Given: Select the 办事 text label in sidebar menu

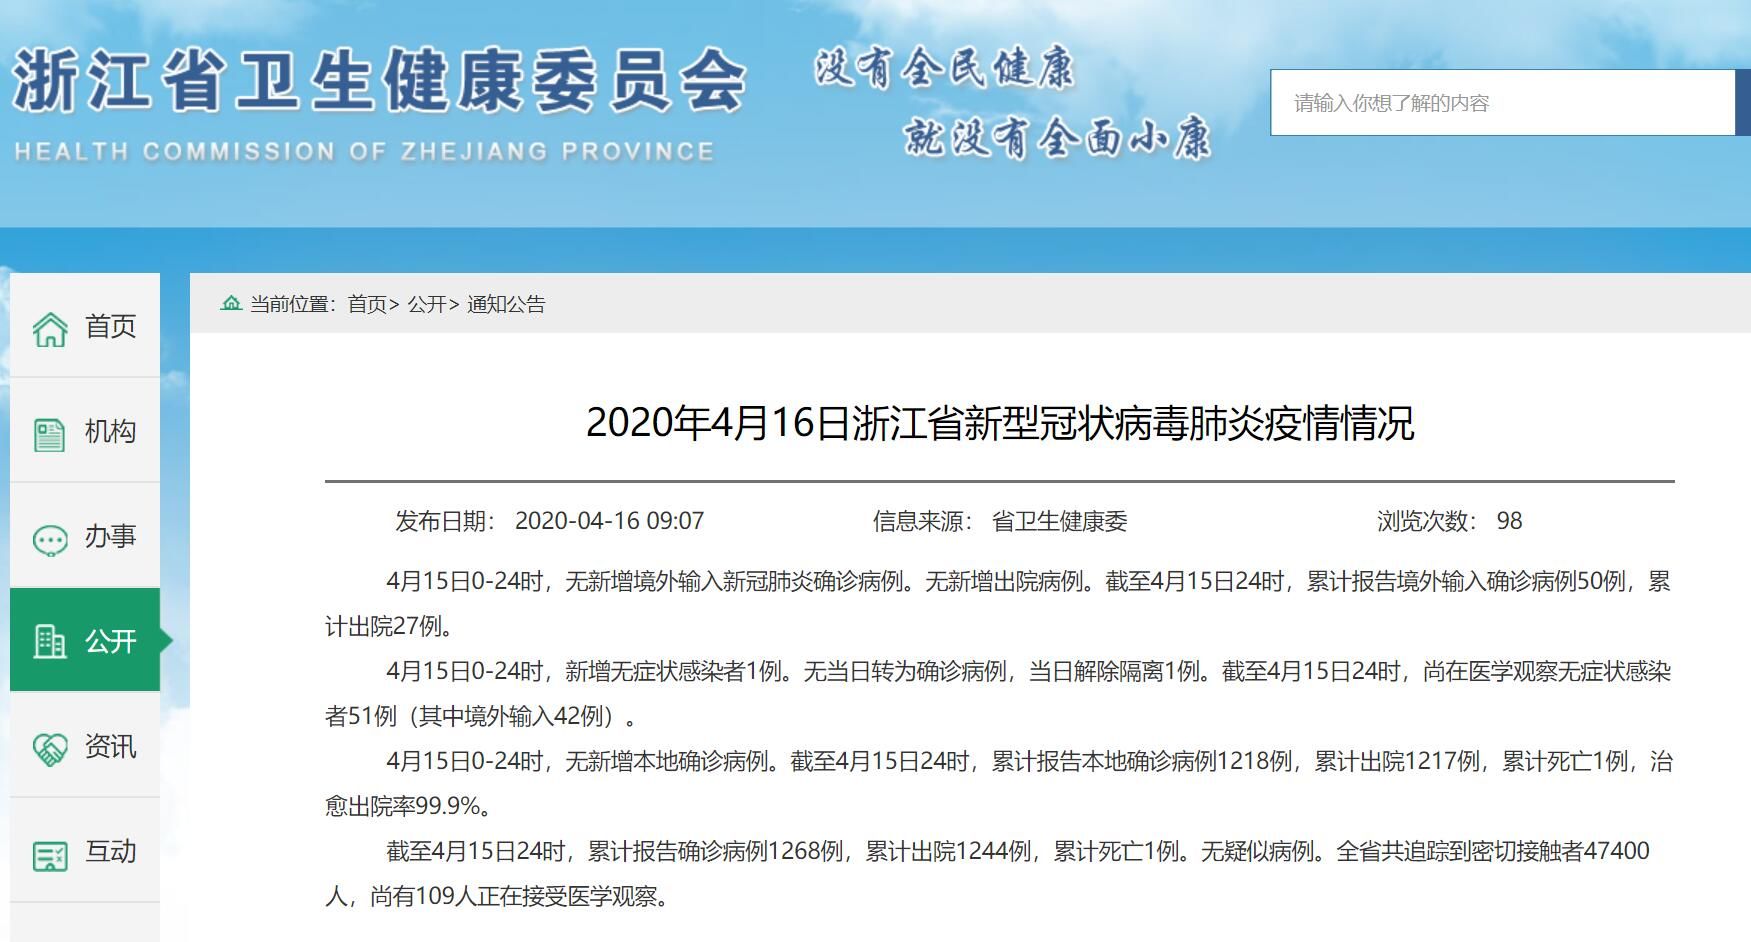Looking at the screenshot, I should pos(110,537).
